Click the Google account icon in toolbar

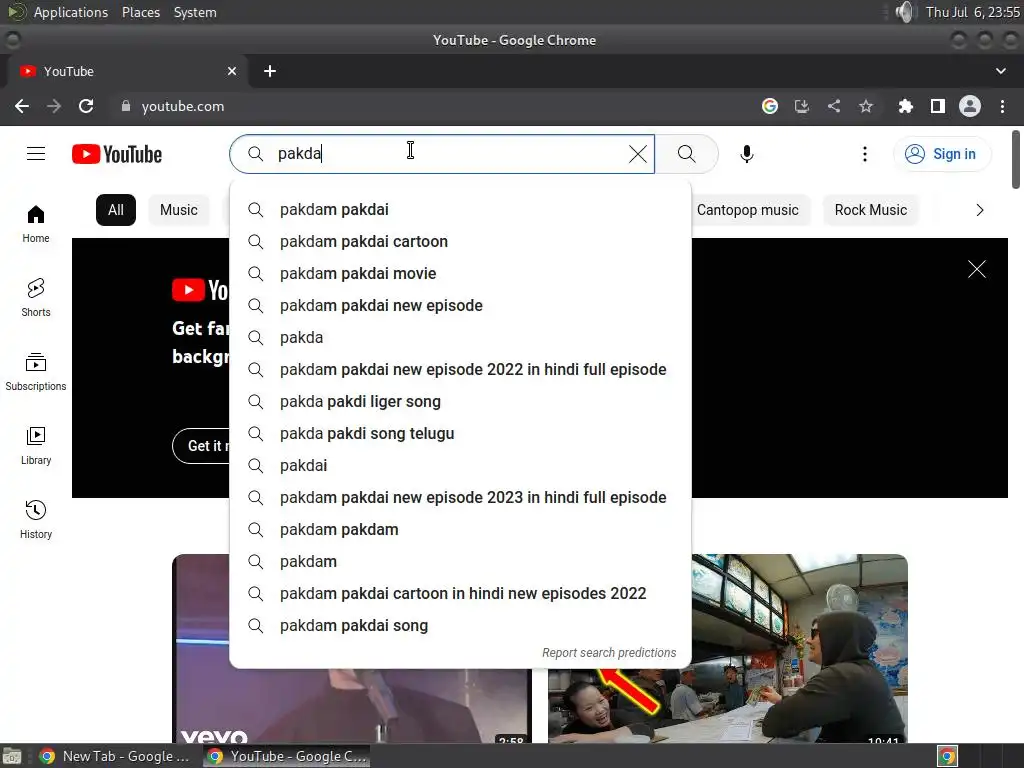(x=770, y=106)
